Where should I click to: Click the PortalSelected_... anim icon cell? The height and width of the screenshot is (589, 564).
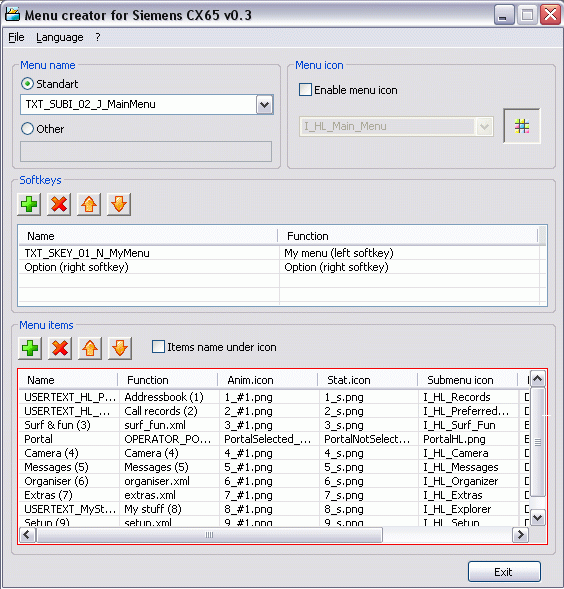(x=268, y=439)
